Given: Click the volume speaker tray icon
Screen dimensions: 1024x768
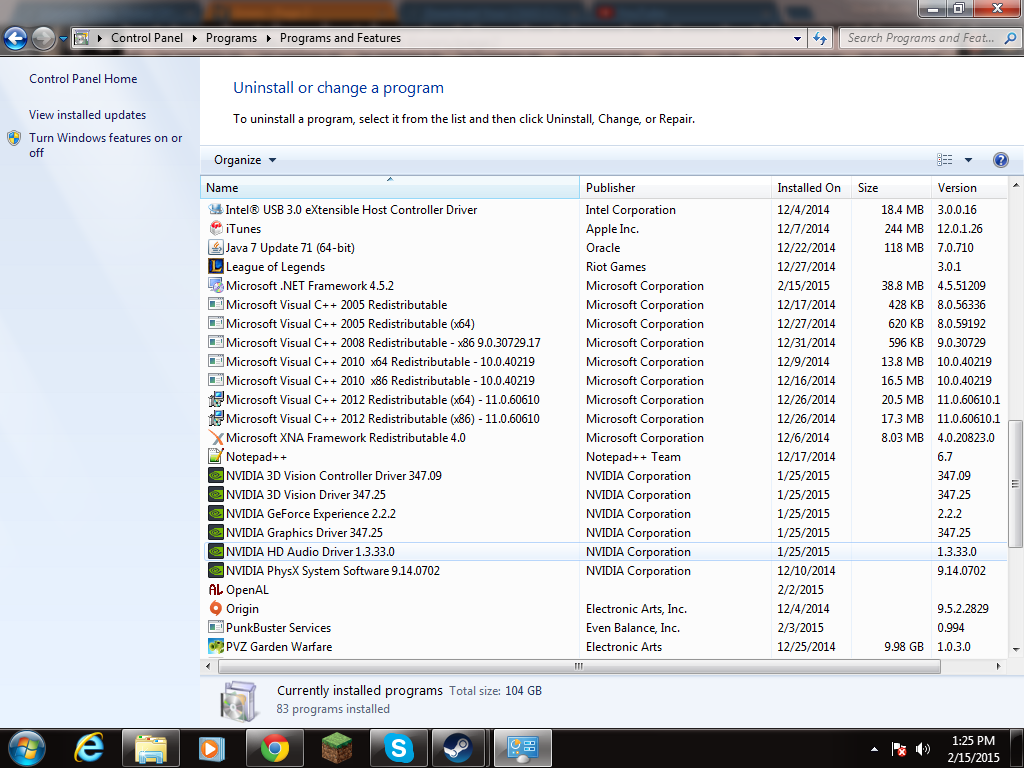Looking at the screenshot, I should 922,749.
